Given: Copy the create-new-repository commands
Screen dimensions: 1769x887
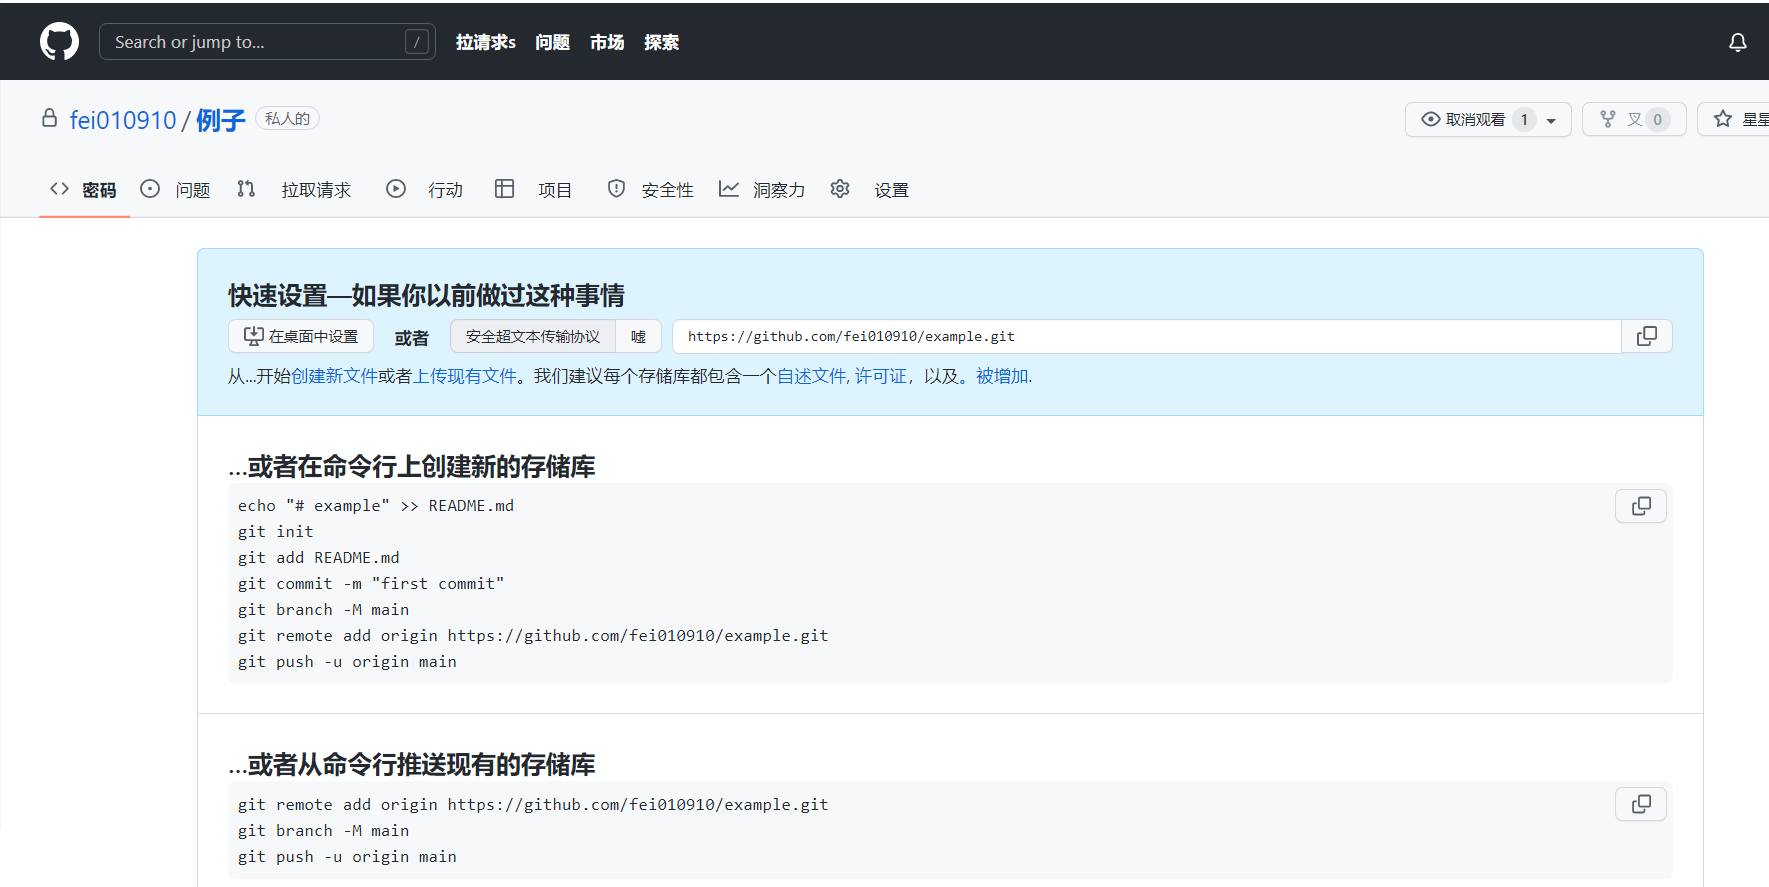Looking at the screenshot, I should 1641,506.
